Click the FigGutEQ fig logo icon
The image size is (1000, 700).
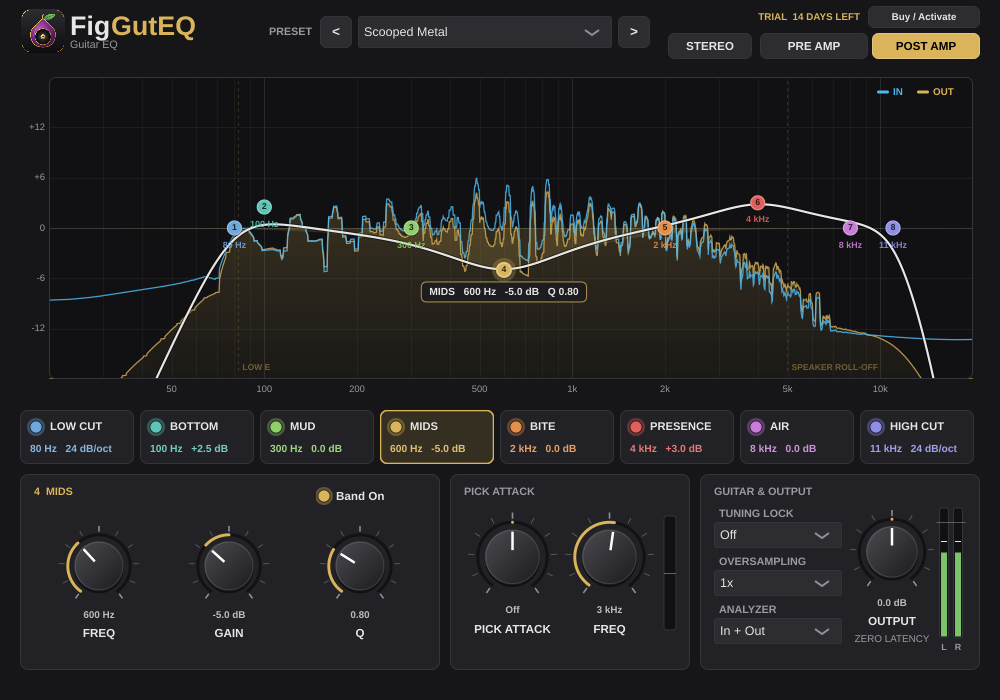[43, 31]
